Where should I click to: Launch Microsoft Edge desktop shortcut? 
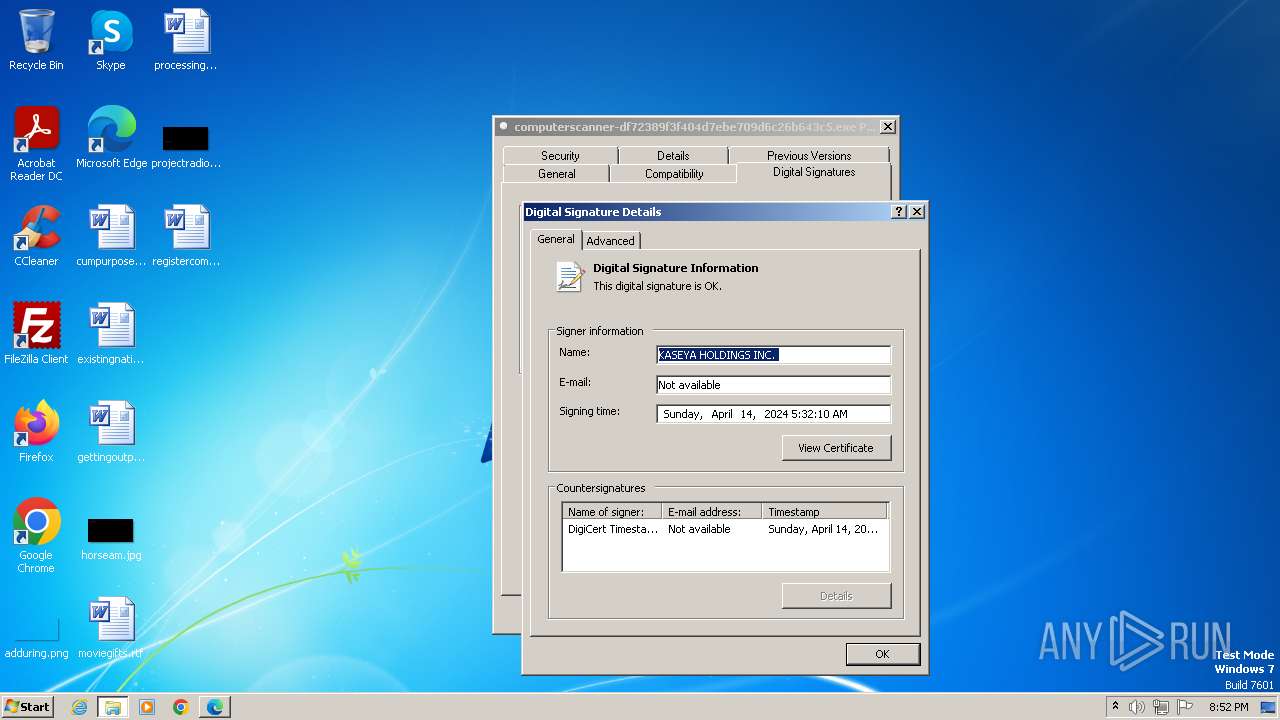pyautogui.click(x=111, y=137)
